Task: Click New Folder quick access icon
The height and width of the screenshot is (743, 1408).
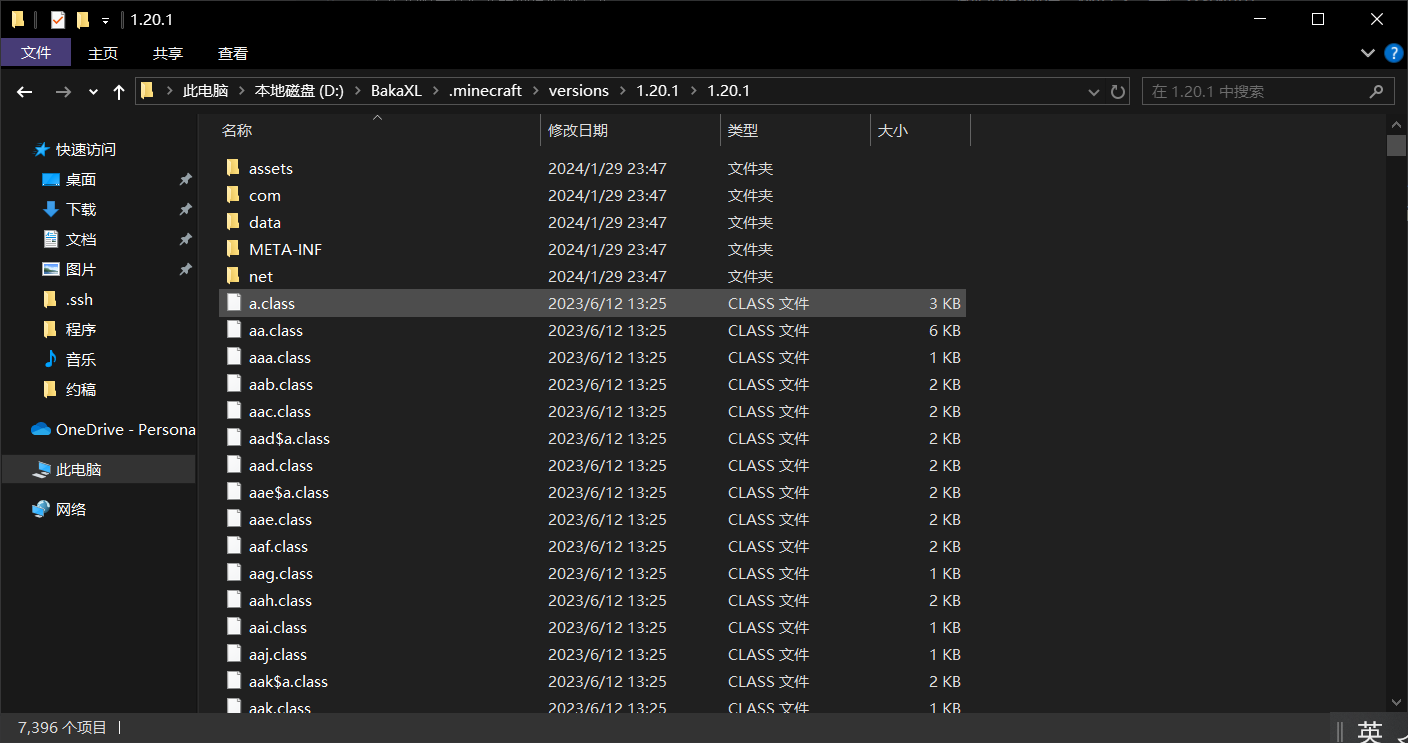Action: [82, 19]
